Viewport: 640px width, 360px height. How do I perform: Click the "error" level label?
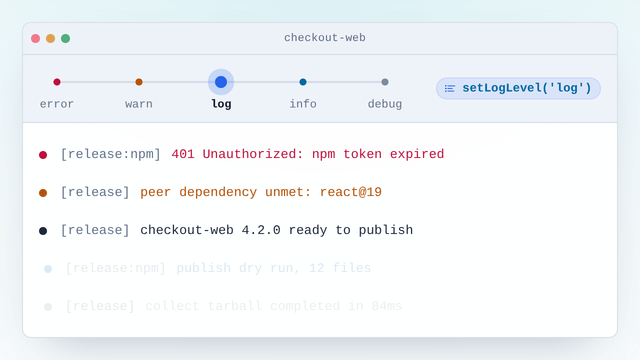coord(57,104)
